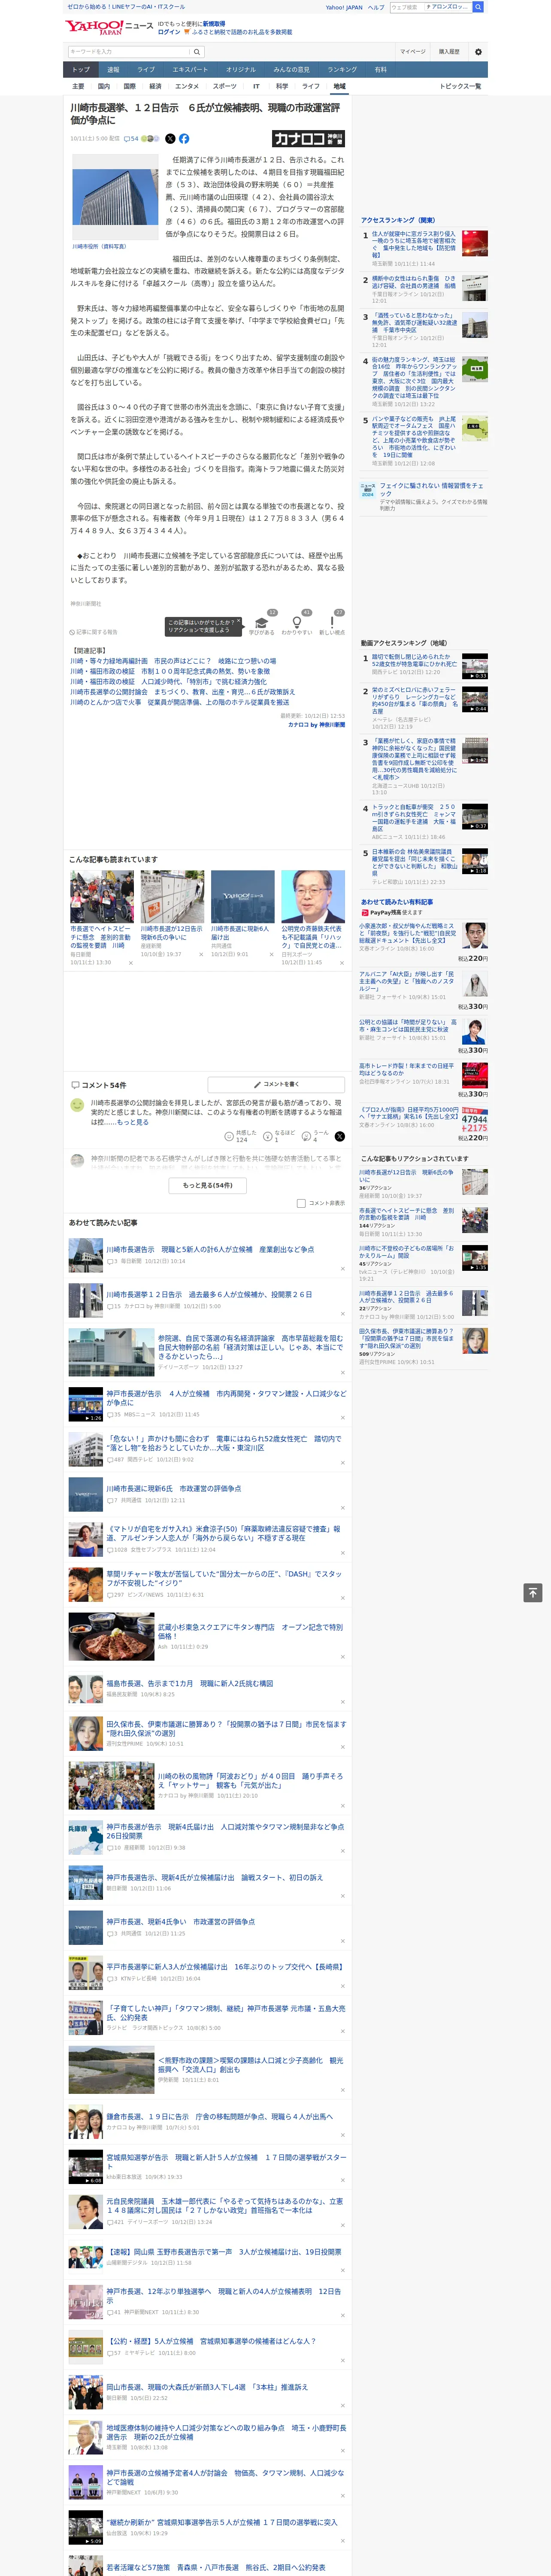Viewport: 551px width, 2576px height.
Task: Click the コメントを書く button
Action: click(276, 1084)
